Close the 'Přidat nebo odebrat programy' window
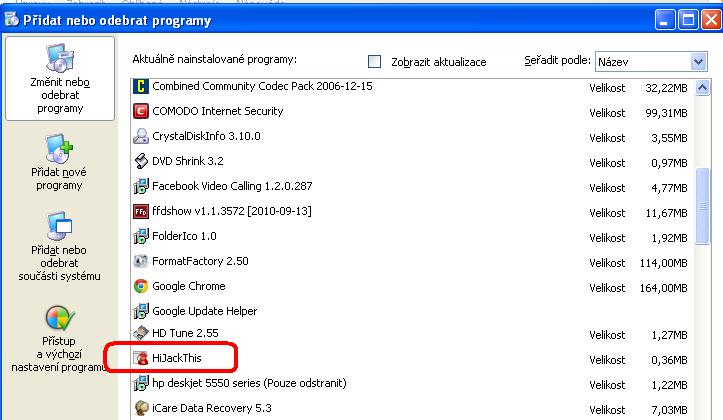This screenshot has height=420, width=723. pos(711,20)
